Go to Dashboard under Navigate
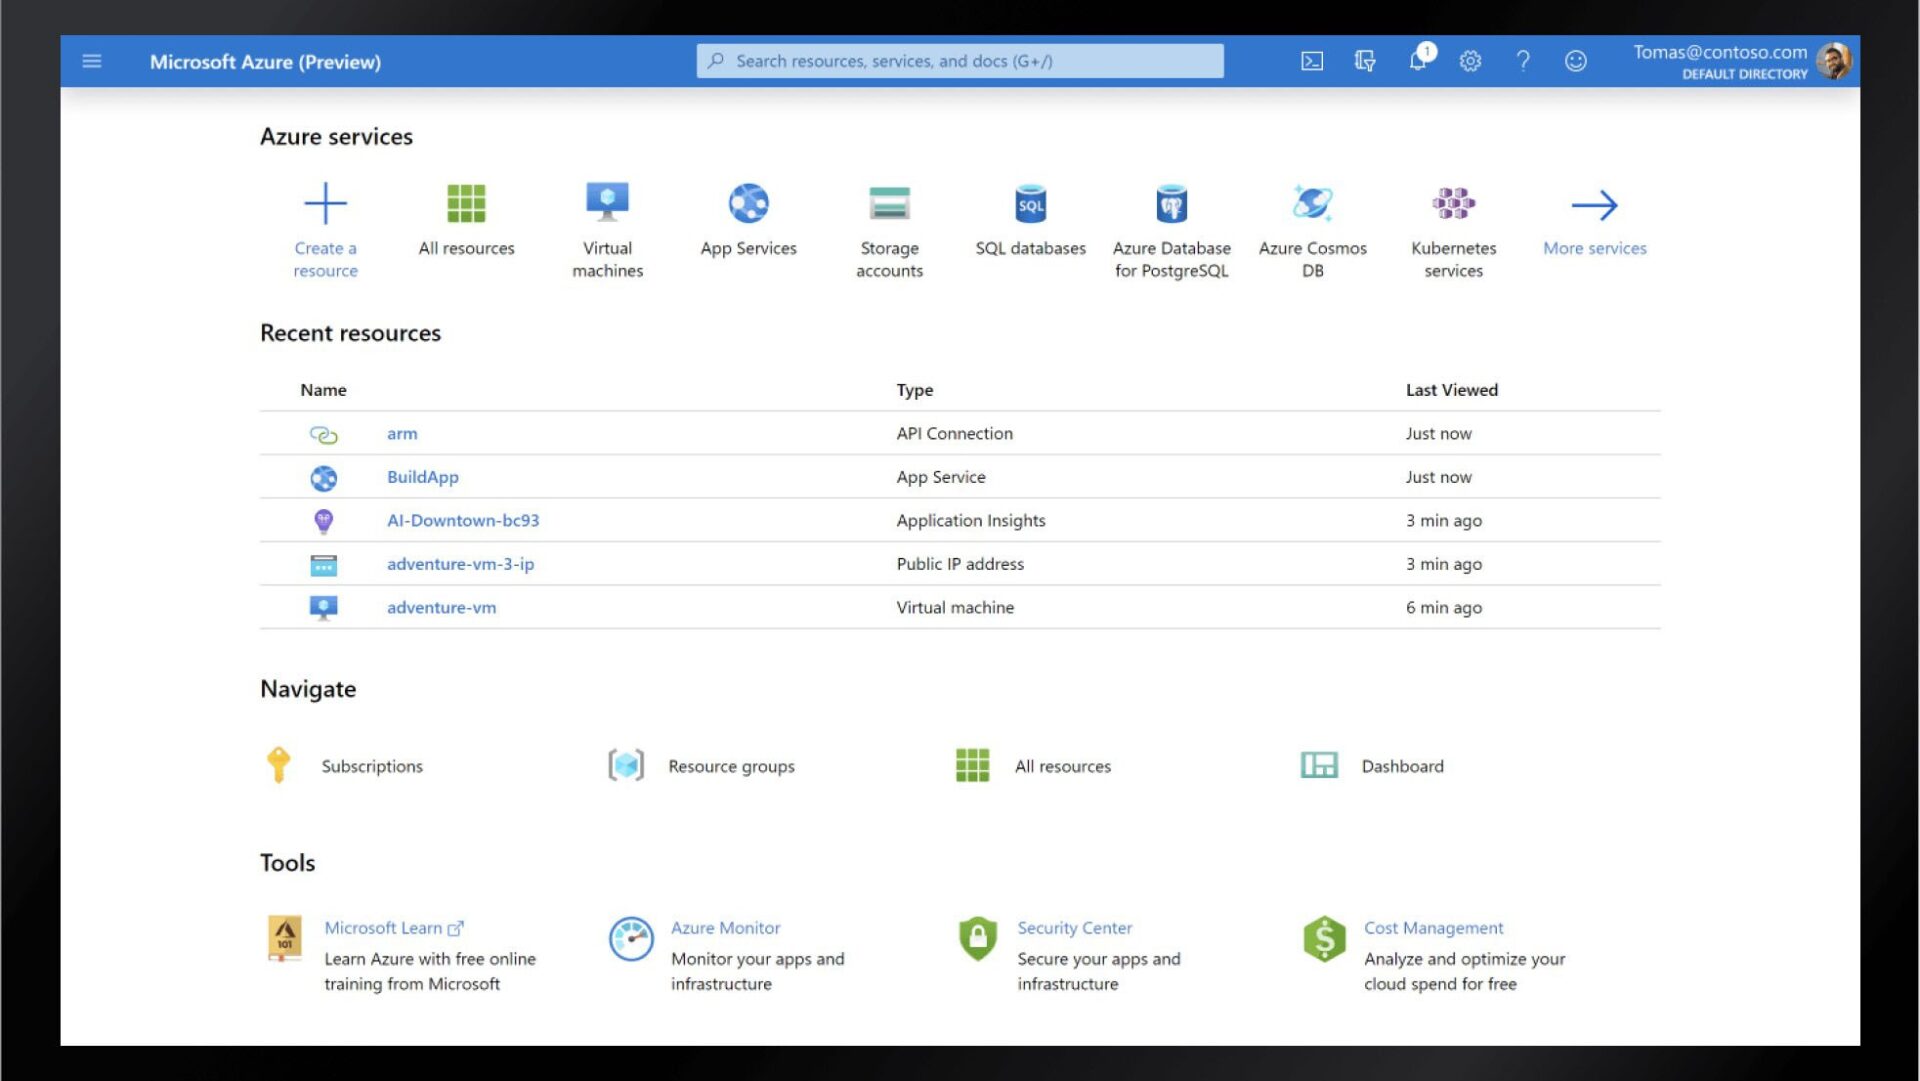1920x1081 pixels. [1402, 766]
